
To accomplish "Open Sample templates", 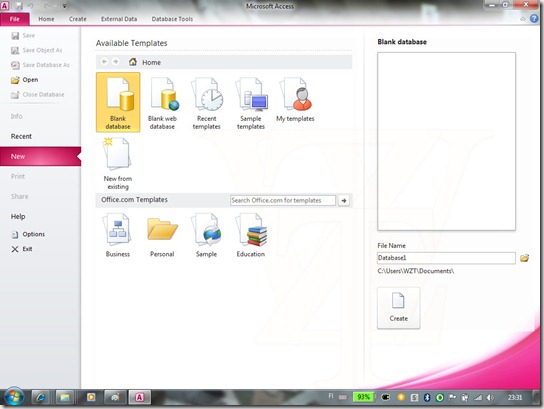I will click(x=251, y=103).
